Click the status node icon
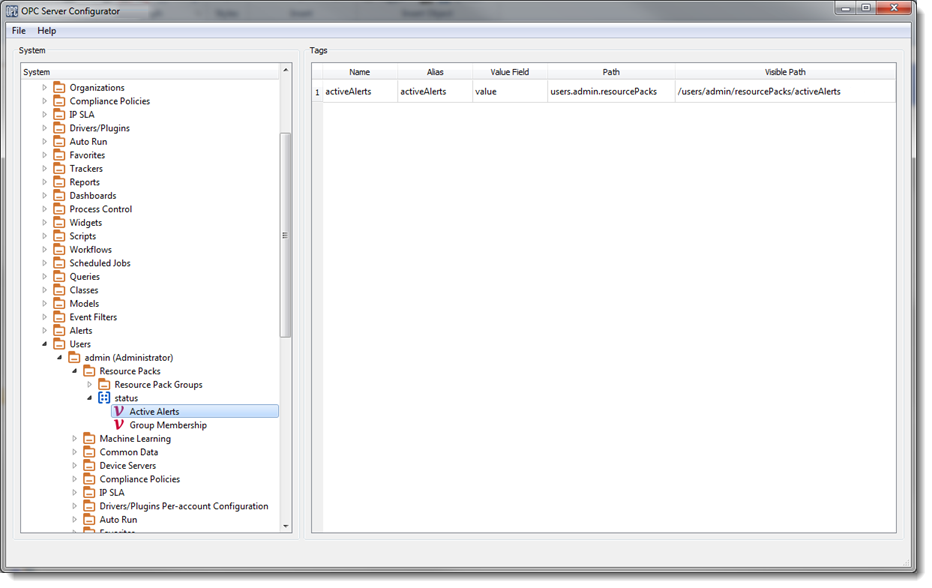This screenshot has height=588, width=932. click(104, 398)
